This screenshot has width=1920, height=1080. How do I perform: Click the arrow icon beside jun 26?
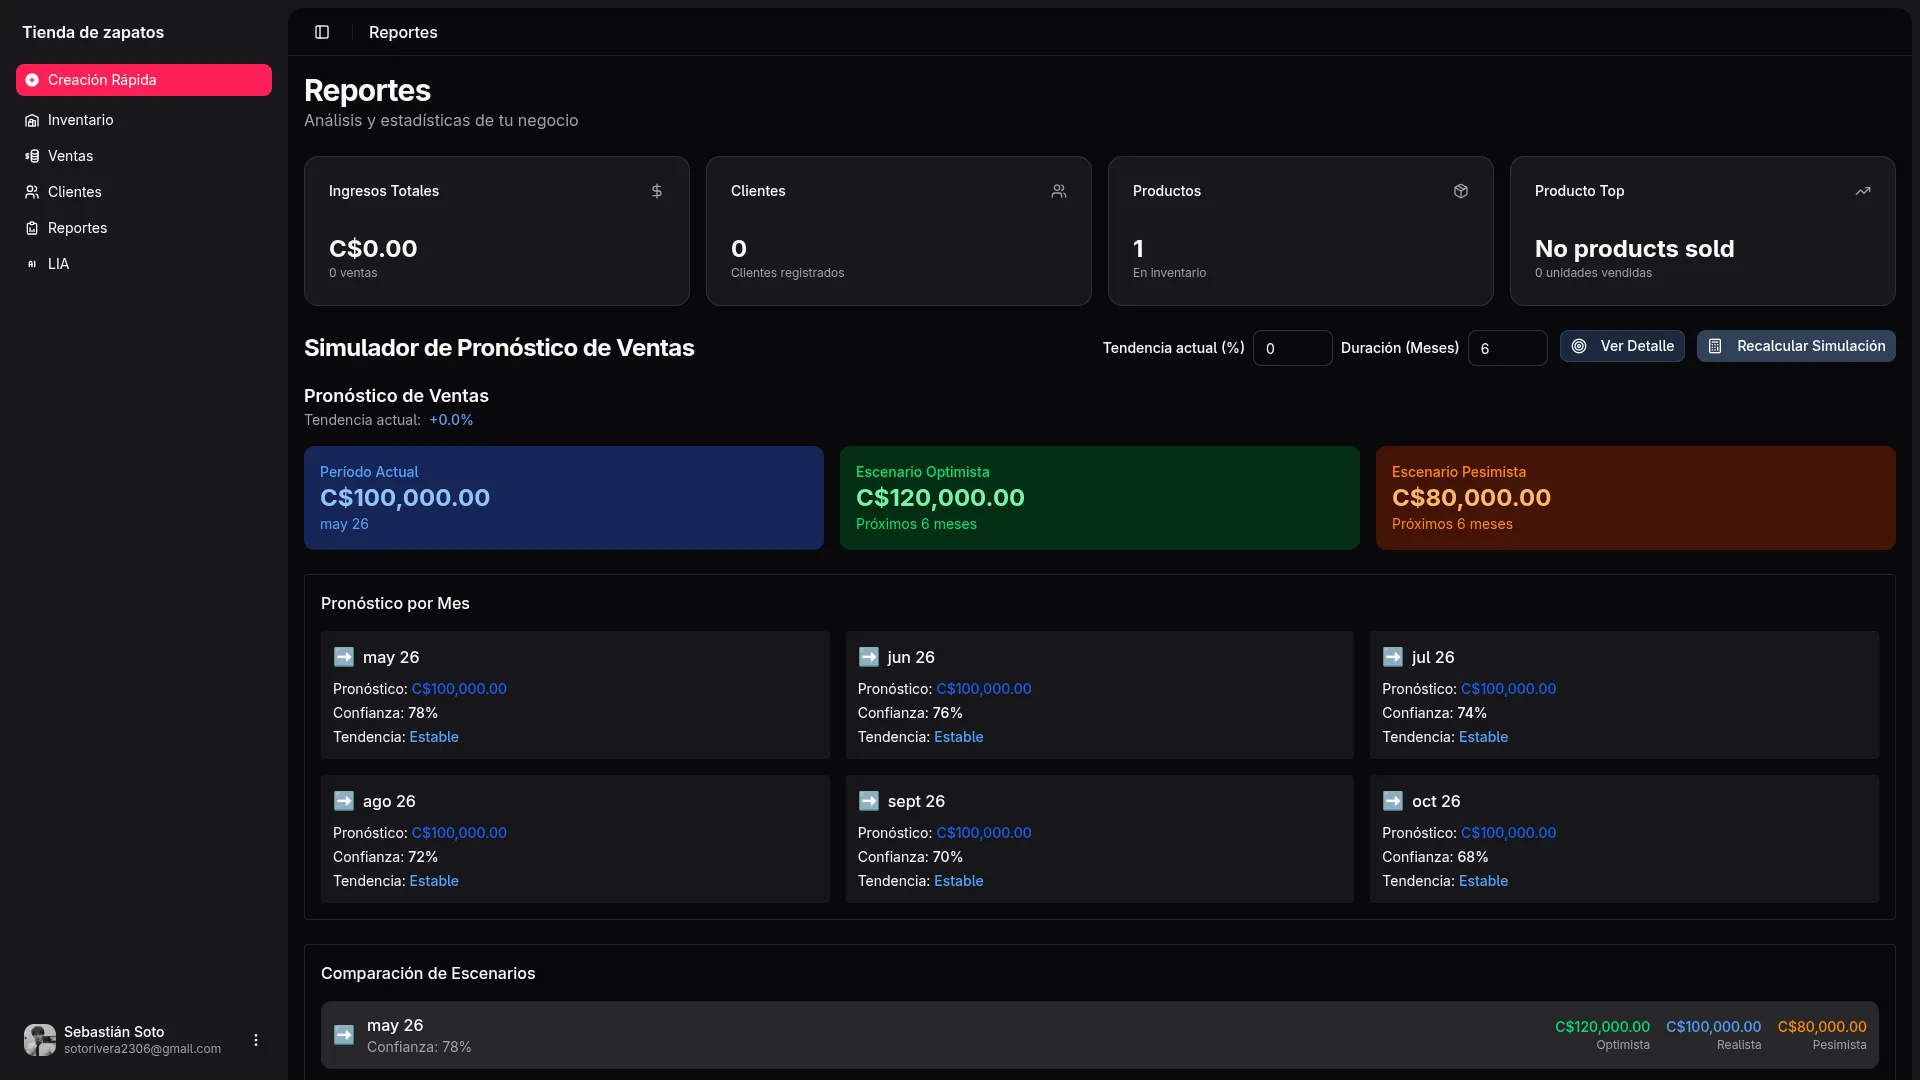tap(869, 657)
